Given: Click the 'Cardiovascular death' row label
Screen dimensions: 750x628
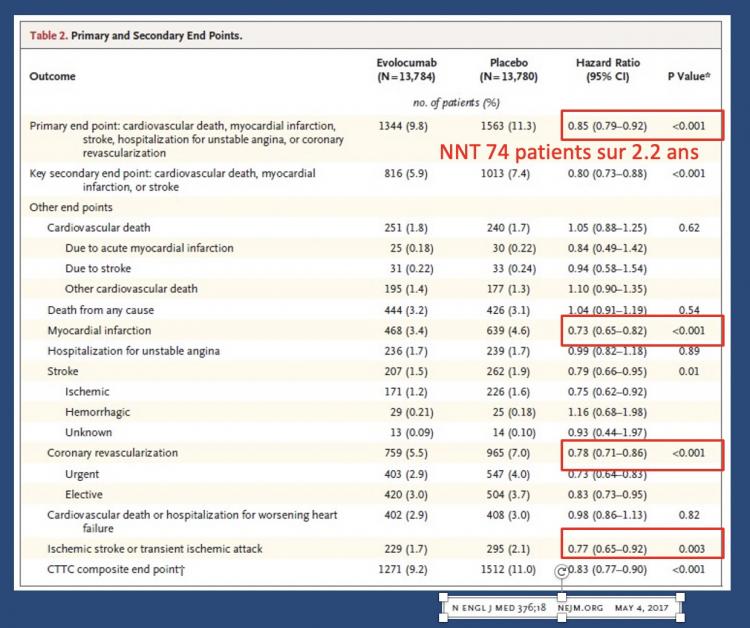Looking at the screenshot, I should (99, 228).
